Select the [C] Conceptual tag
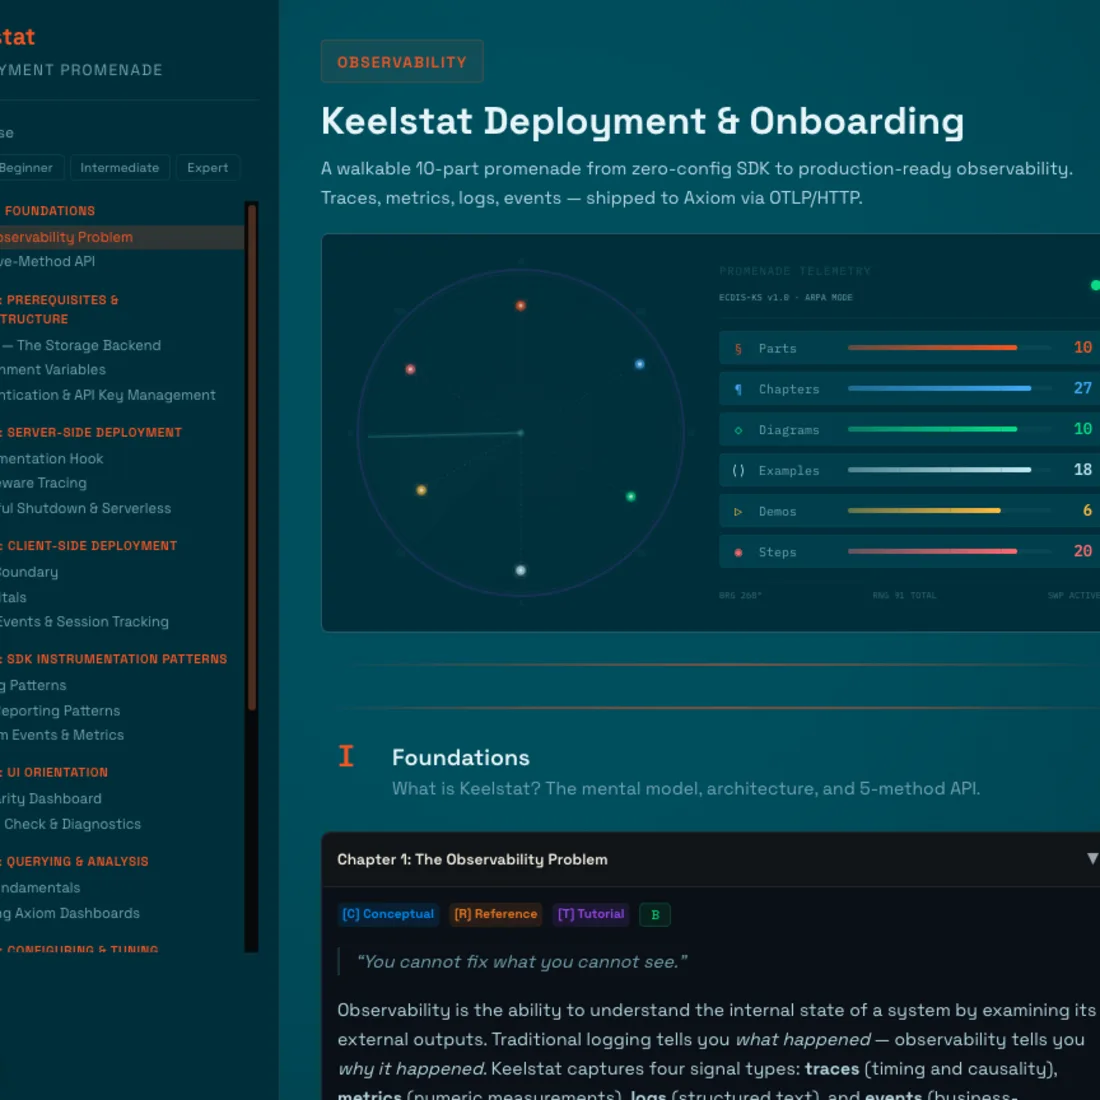The height and width of the screenshot is (1100, 1100). click(388, 913)
